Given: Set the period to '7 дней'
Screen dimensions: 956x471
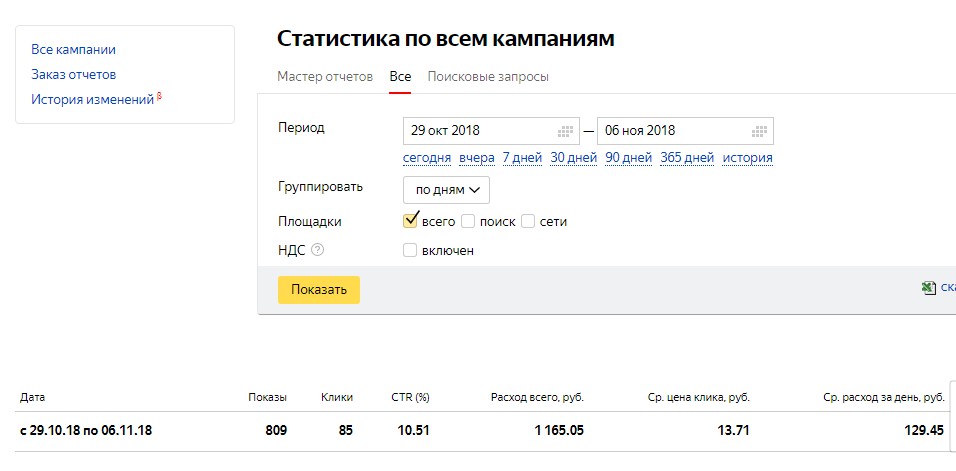Looking at the screenshot, I should 522,158.
